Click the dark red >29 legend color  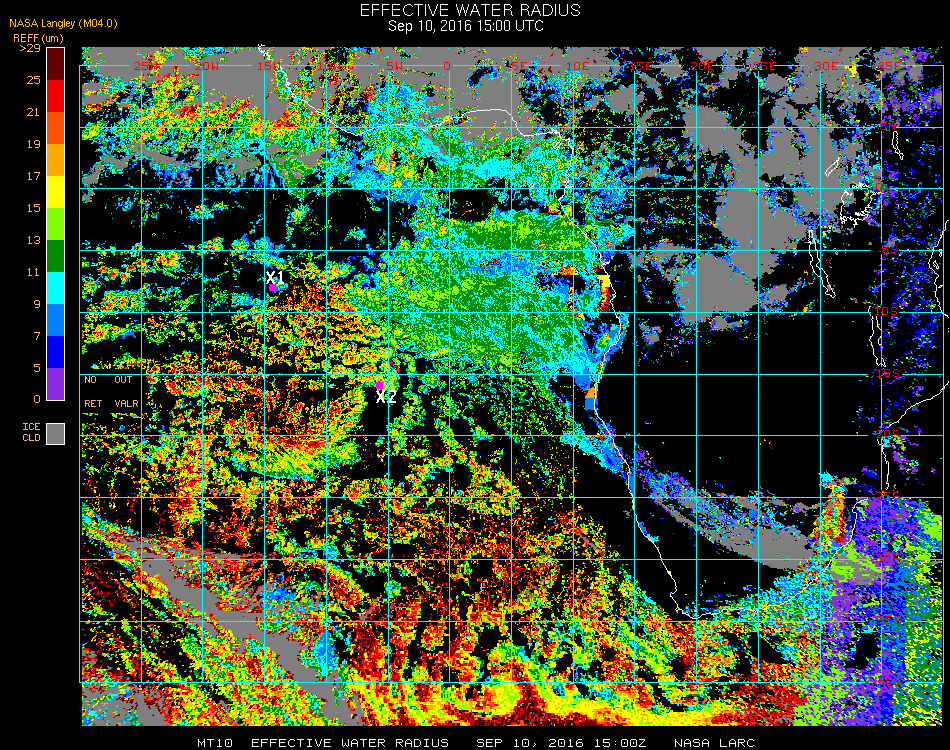click(56, 64)
